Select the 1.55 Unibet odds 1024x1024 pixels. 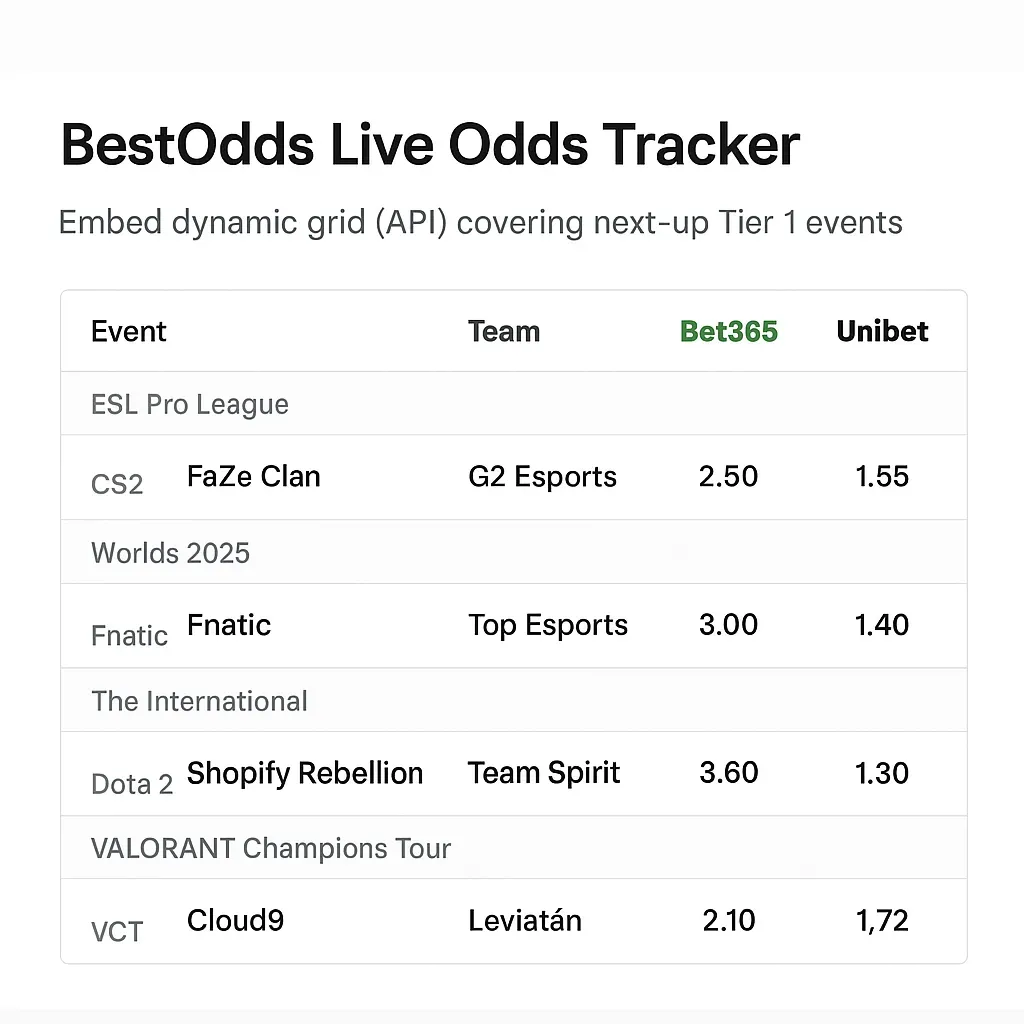click(x=882, y=476)
